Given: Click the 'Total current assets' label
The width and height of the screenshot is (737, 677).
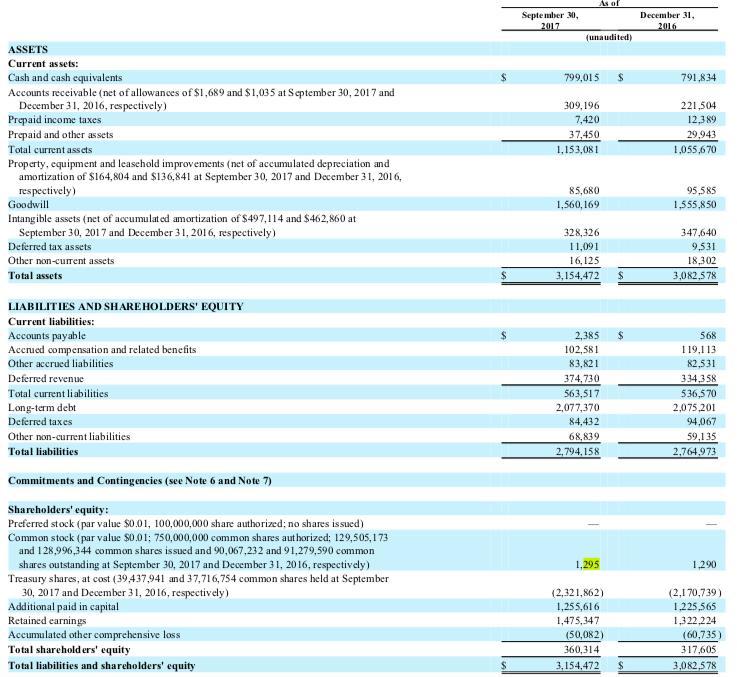Looking at the screenshot, I should click(x=50, y=150).
